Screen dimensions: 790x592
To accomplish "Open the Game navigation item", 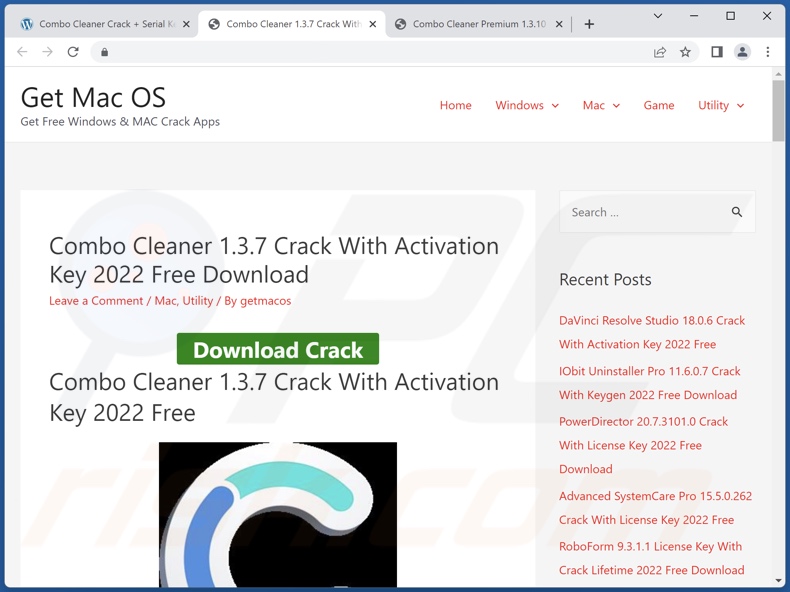I will (x=659, y=105).
